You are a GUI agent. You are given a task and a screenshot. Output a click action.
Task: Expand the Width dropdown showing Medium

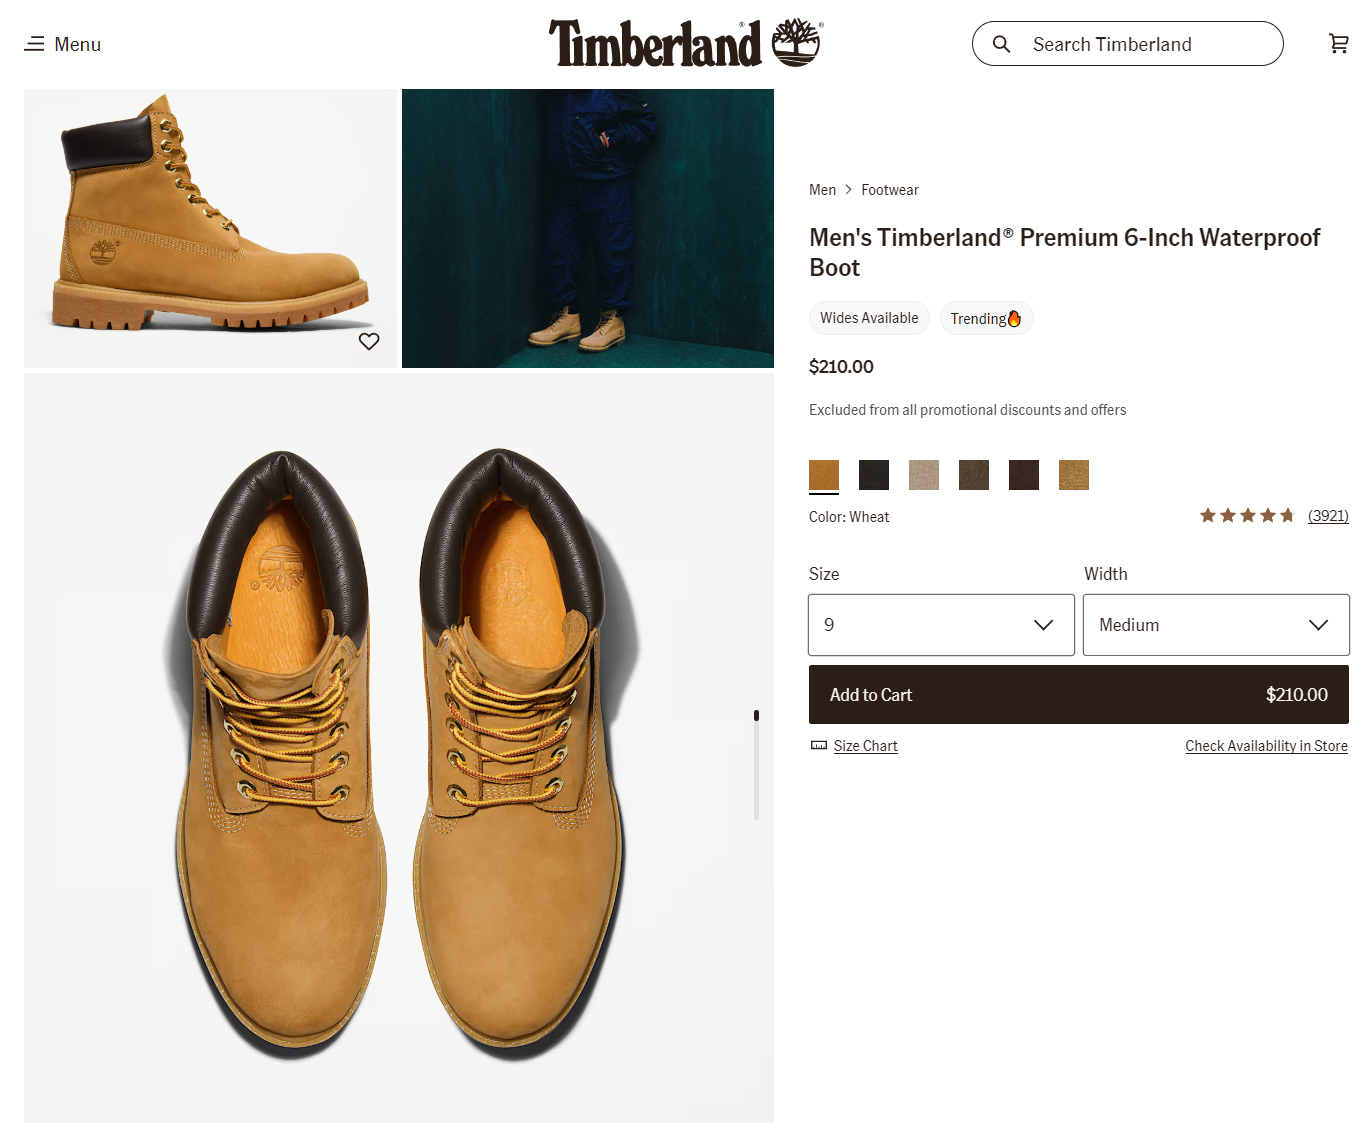click(x=1215, y=625)
